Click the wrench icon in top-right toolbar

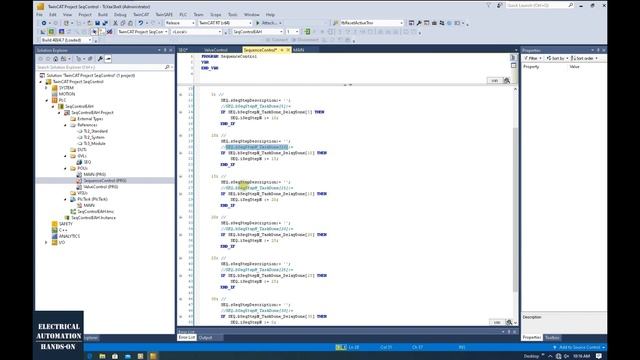coord(419,23)
